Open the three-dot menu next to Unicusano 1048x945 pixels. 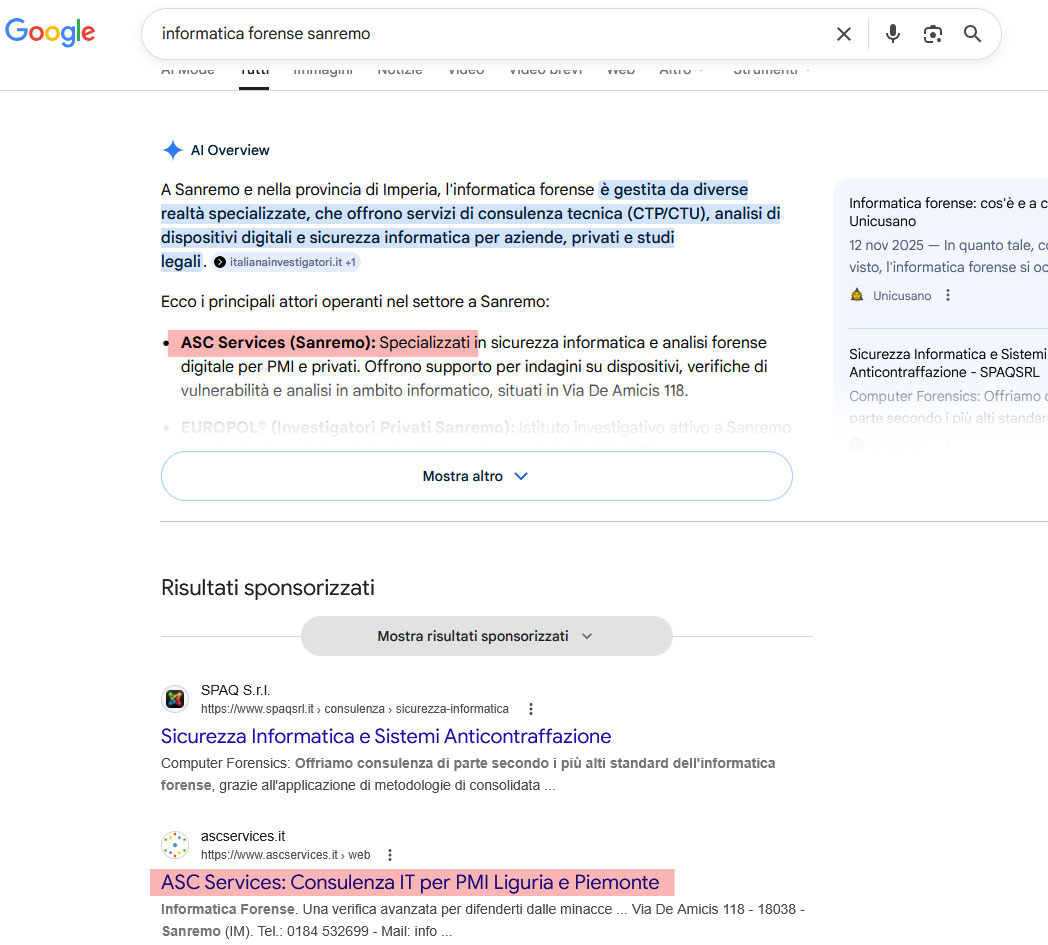point(946,295)
